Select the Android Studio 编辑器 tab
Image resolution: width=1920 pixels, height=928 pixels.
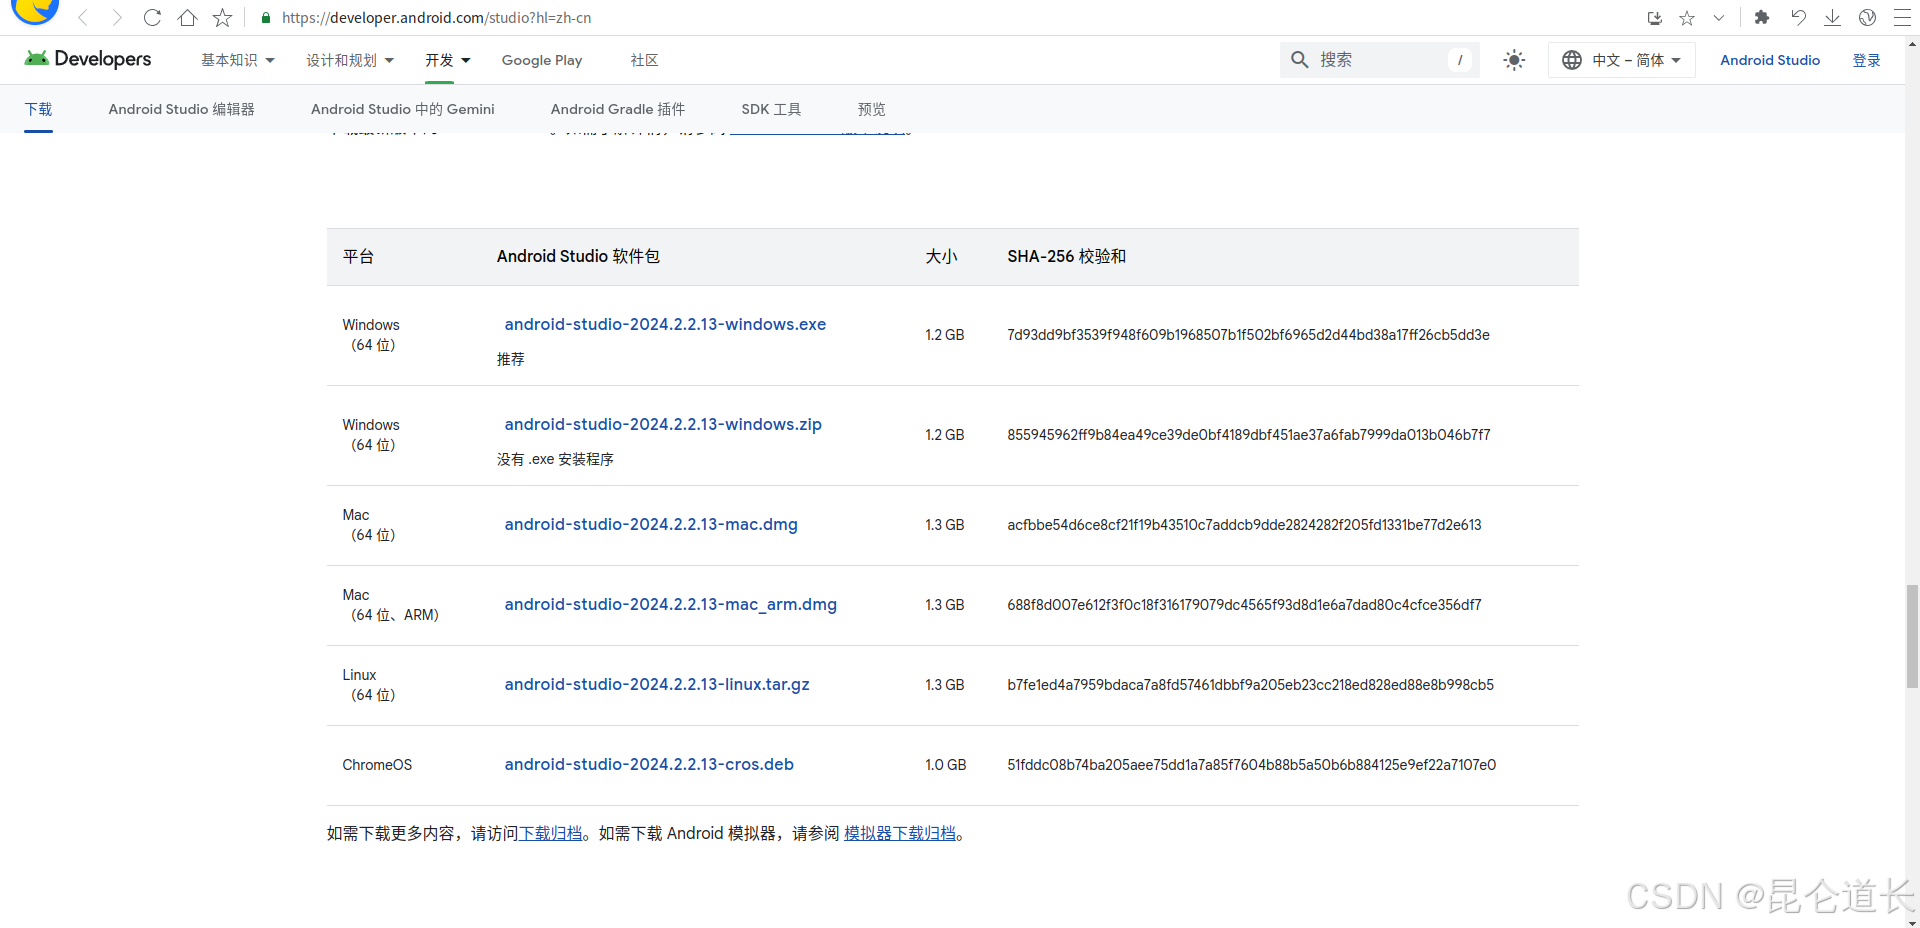tap(181, 109)
